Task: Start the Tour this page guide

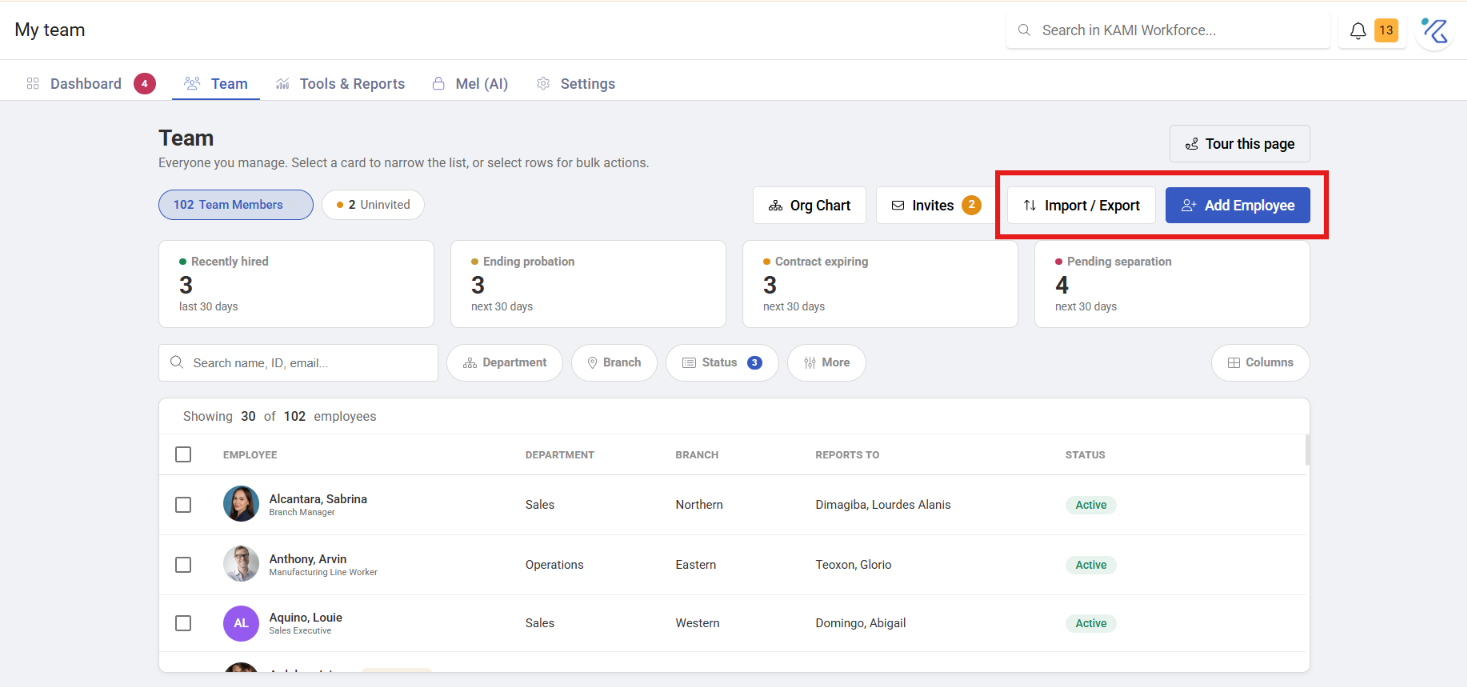Action: pyautogui.click(x=1240, y=144)
